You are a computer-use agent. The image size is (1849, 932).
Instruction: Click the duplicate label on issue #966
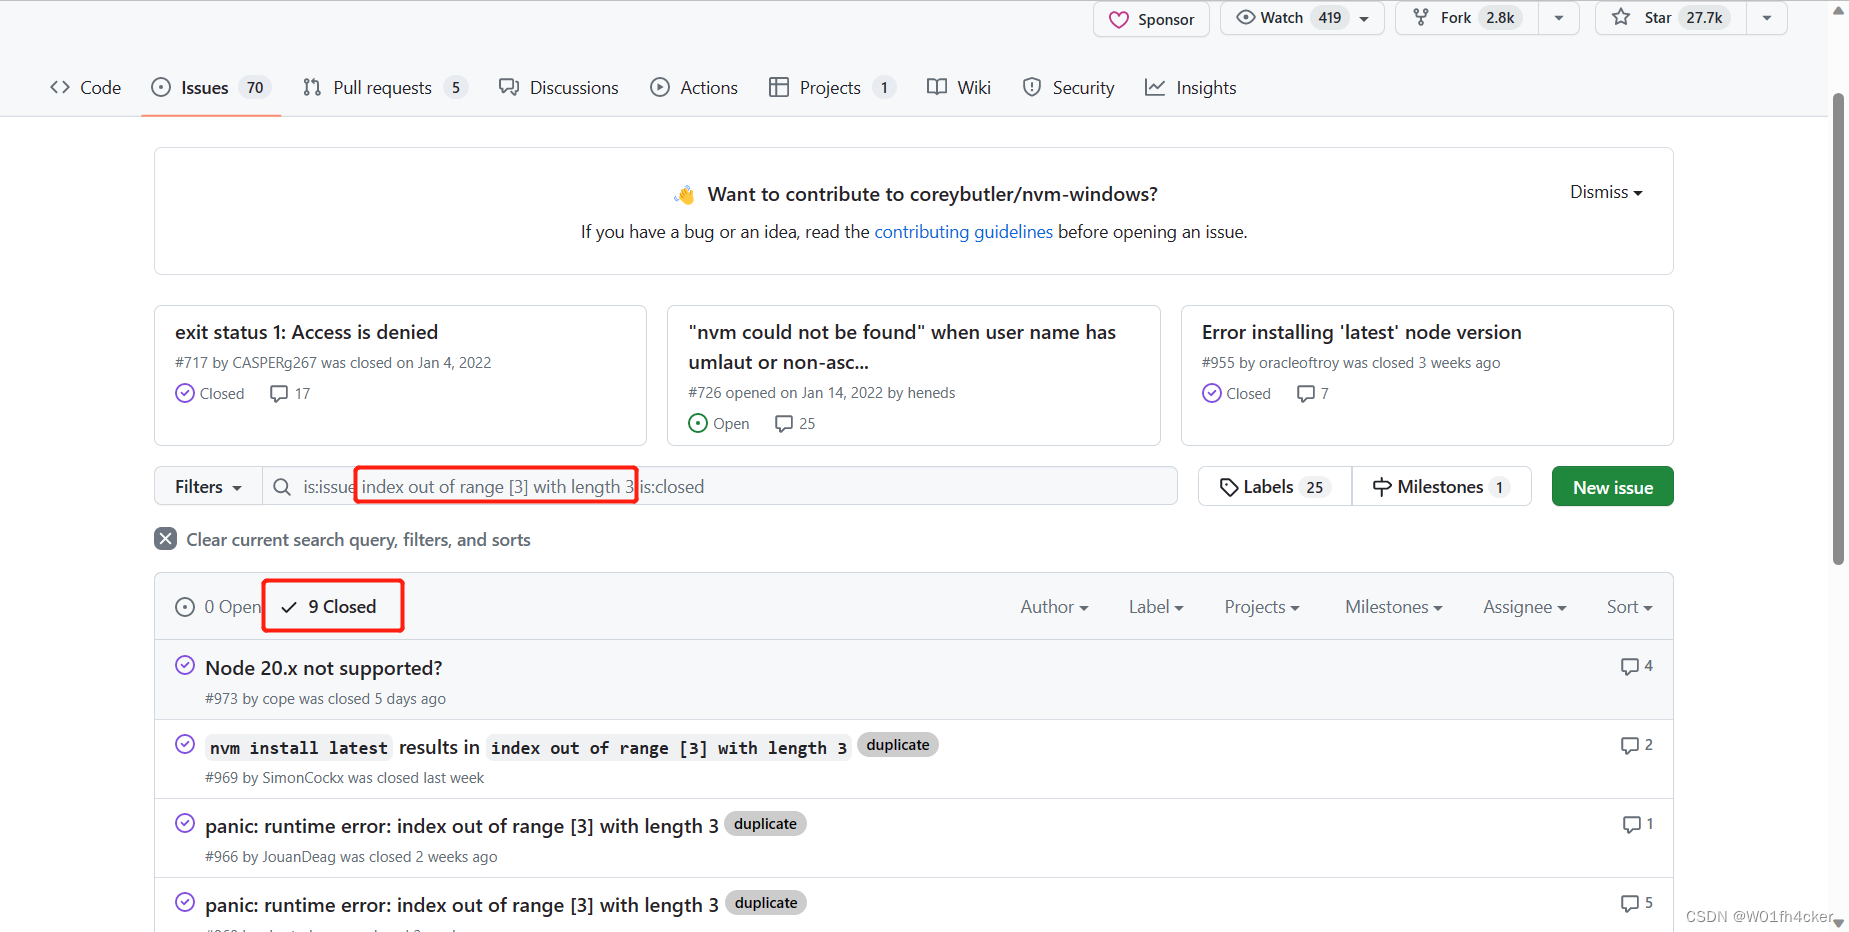765,824
